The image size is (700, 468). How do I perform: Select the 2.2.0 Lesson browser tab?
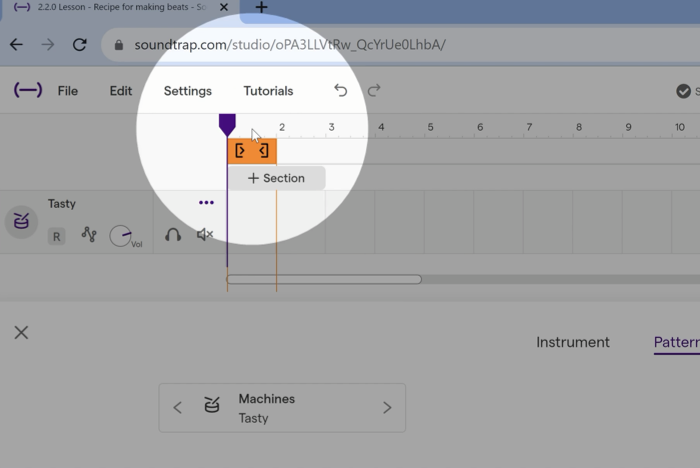pyautogui.click(x=121, y=7)
